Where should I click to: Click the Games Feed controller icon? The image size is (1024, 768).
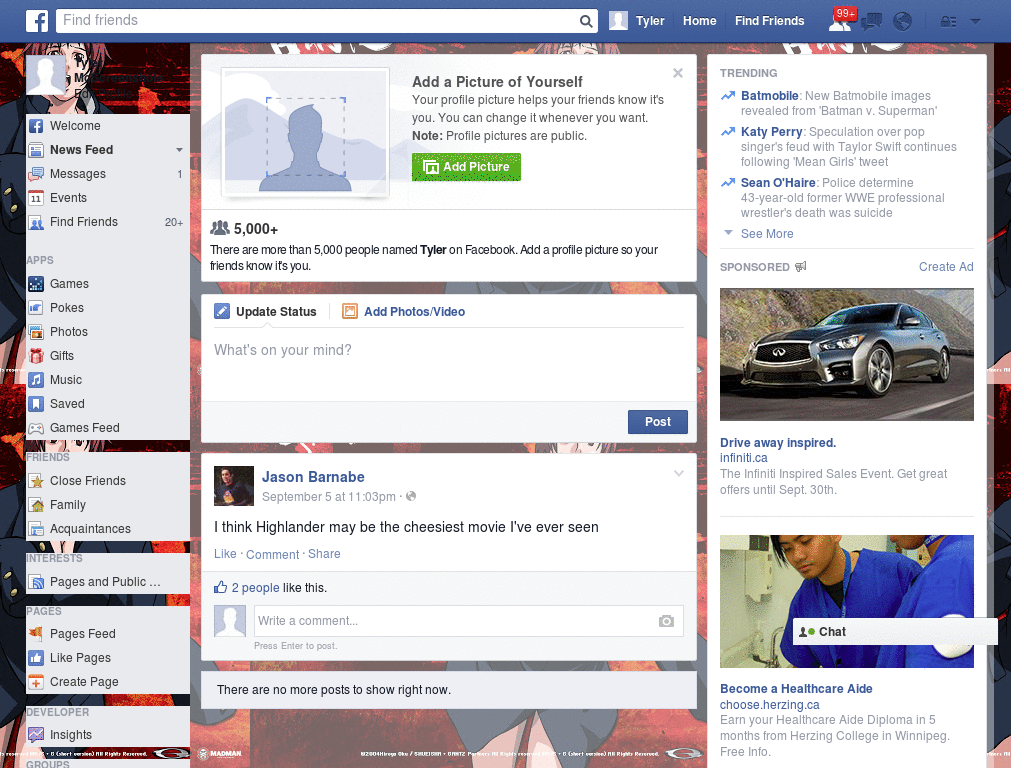36,428
